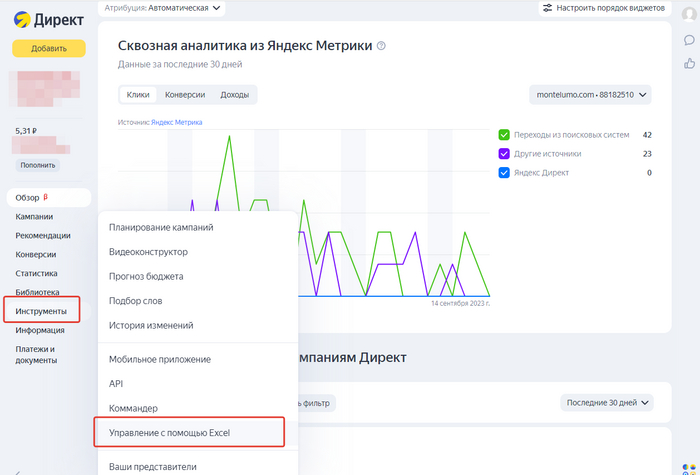Click the "Пополнить" balance button
Viewport: 700px width, 475px height.
point(38,165)
